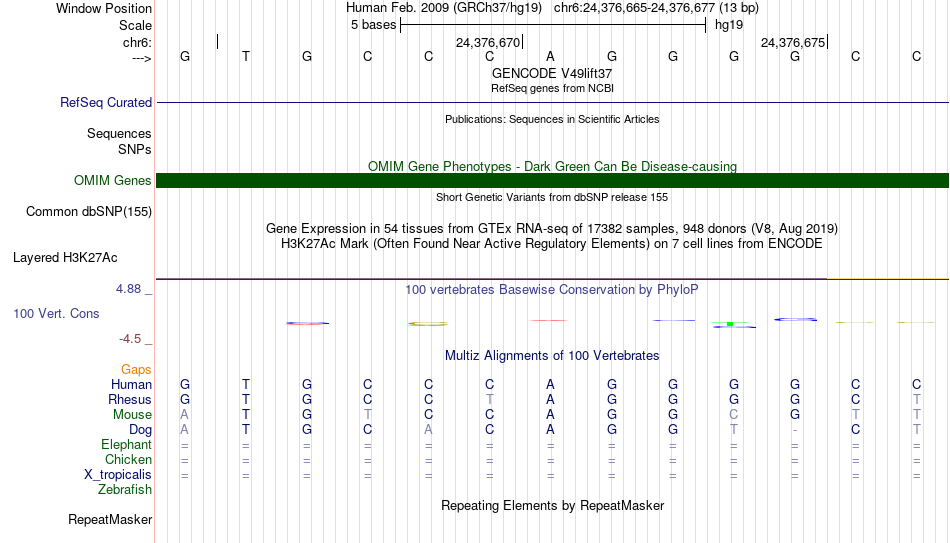
Task: Click the T base in the reference sequence
Action: [x=246, y=56]
